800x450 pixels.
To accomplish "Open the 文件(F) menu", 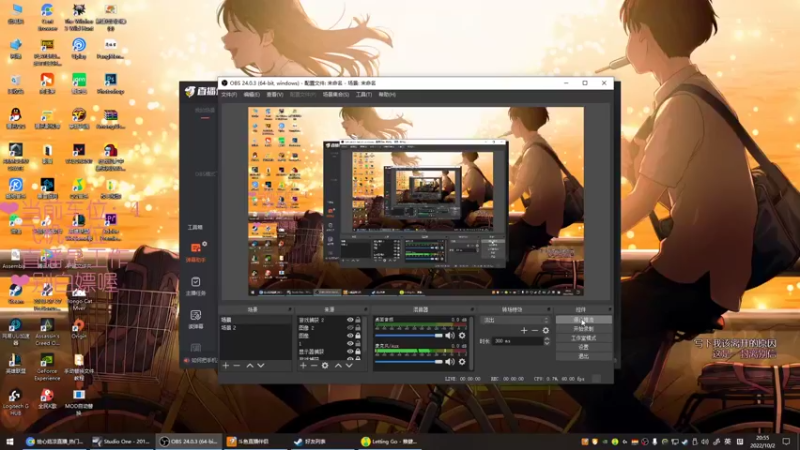I will (x=229, y=94).
